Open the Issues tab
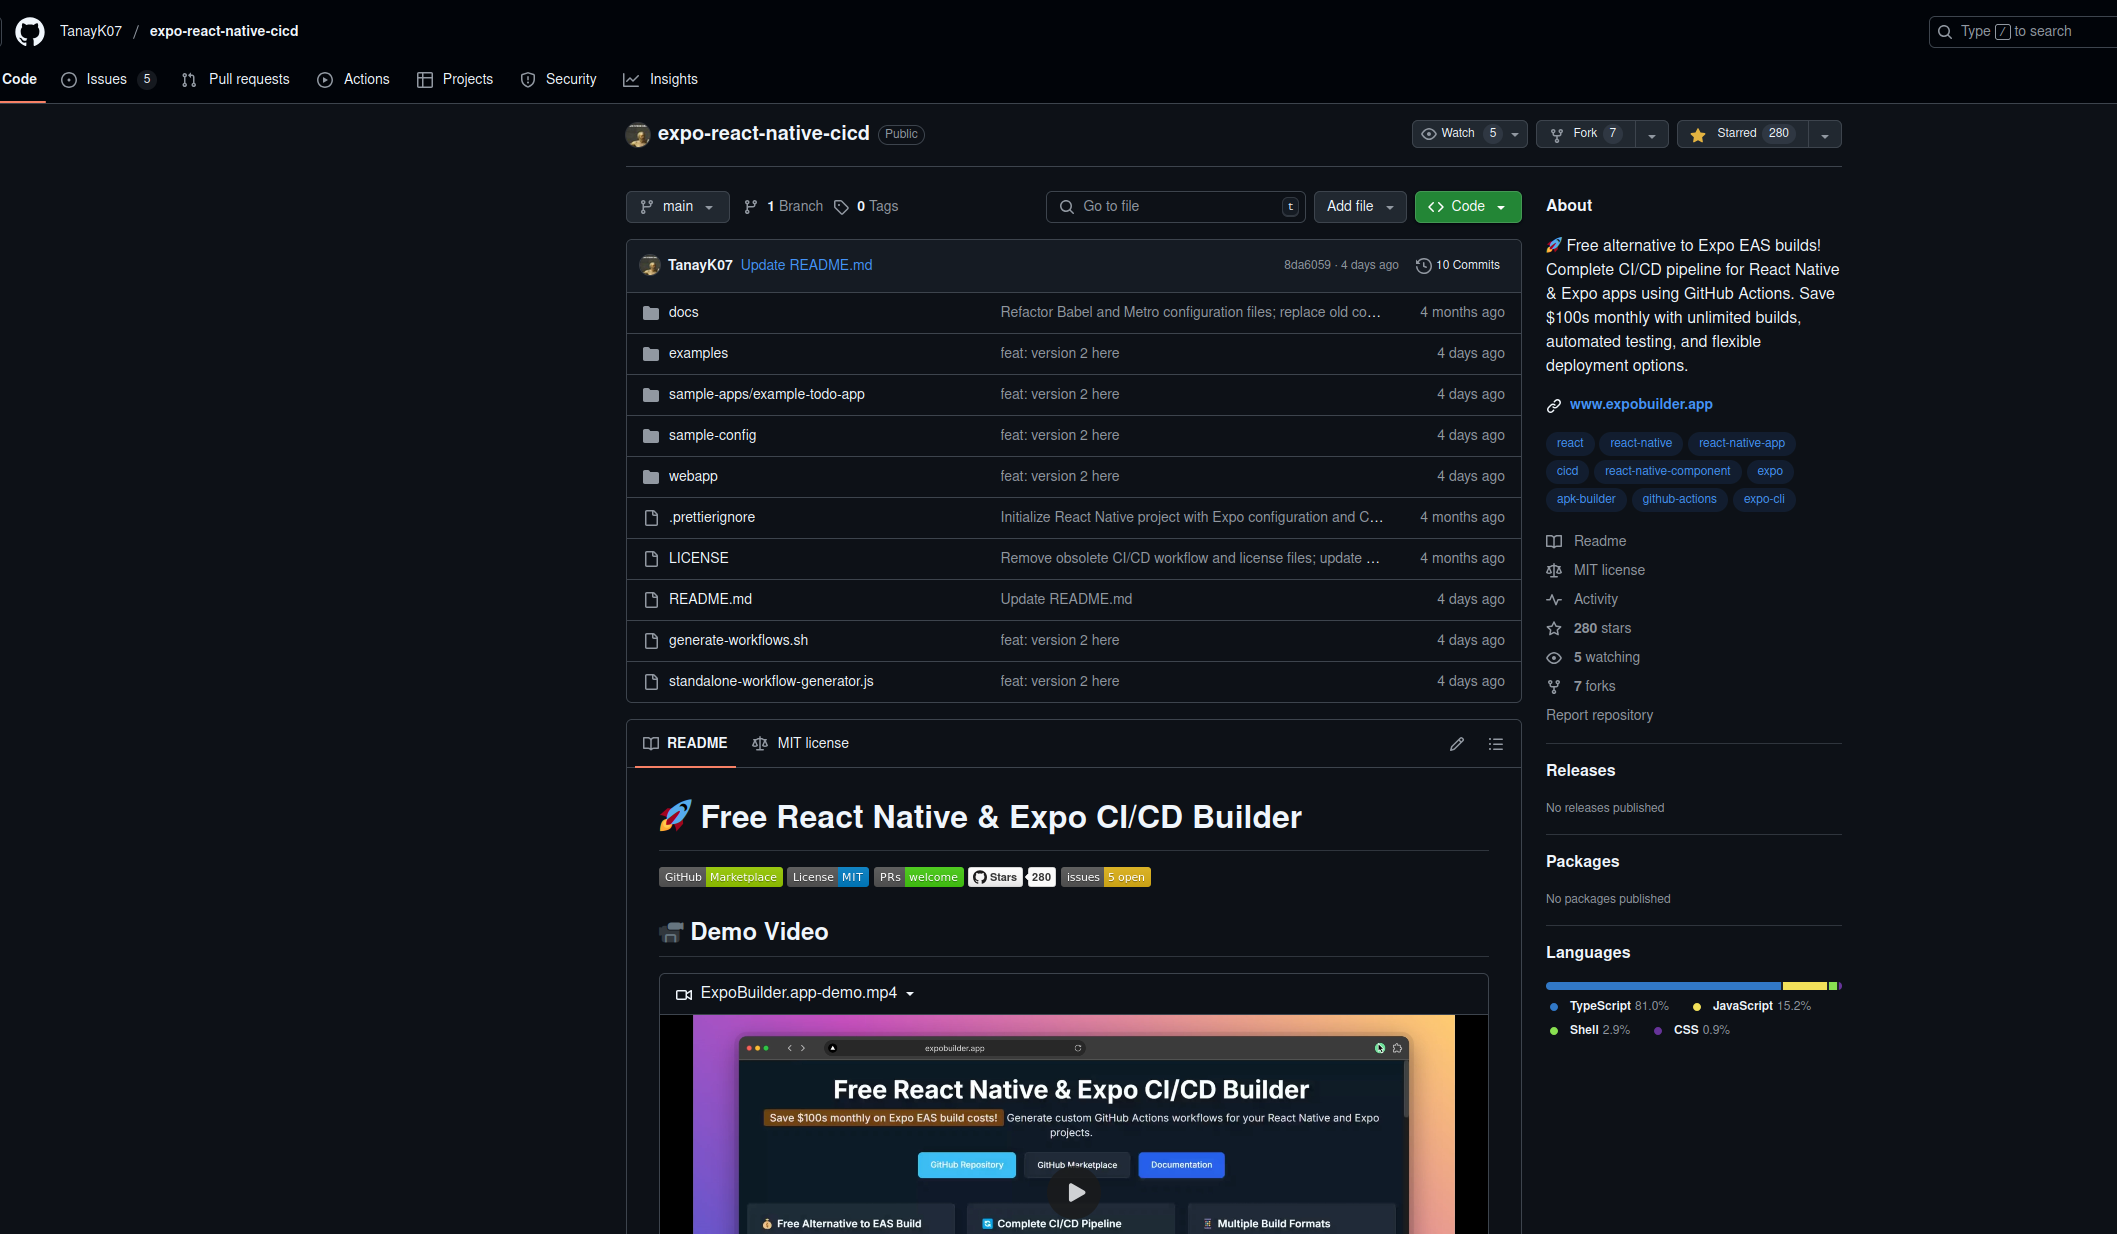2117x1234 pixels. (108, 80)
